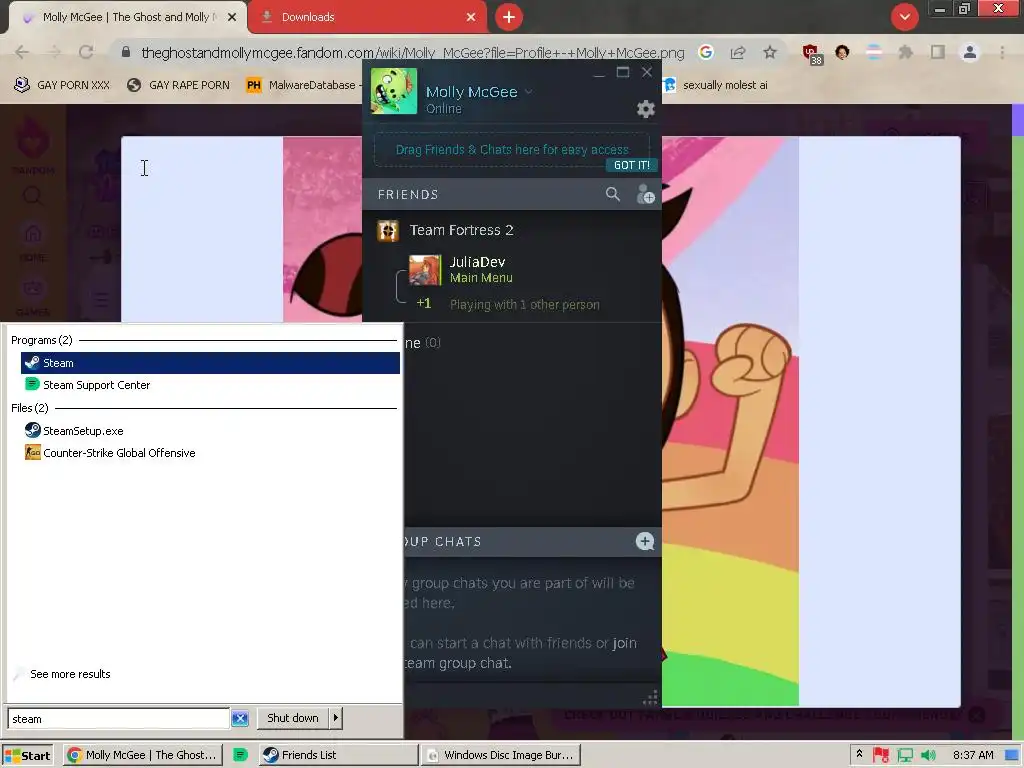Toggle the browser side panel
The image size is (1024, 768).
pyautogui.click(x=938, y=52)
